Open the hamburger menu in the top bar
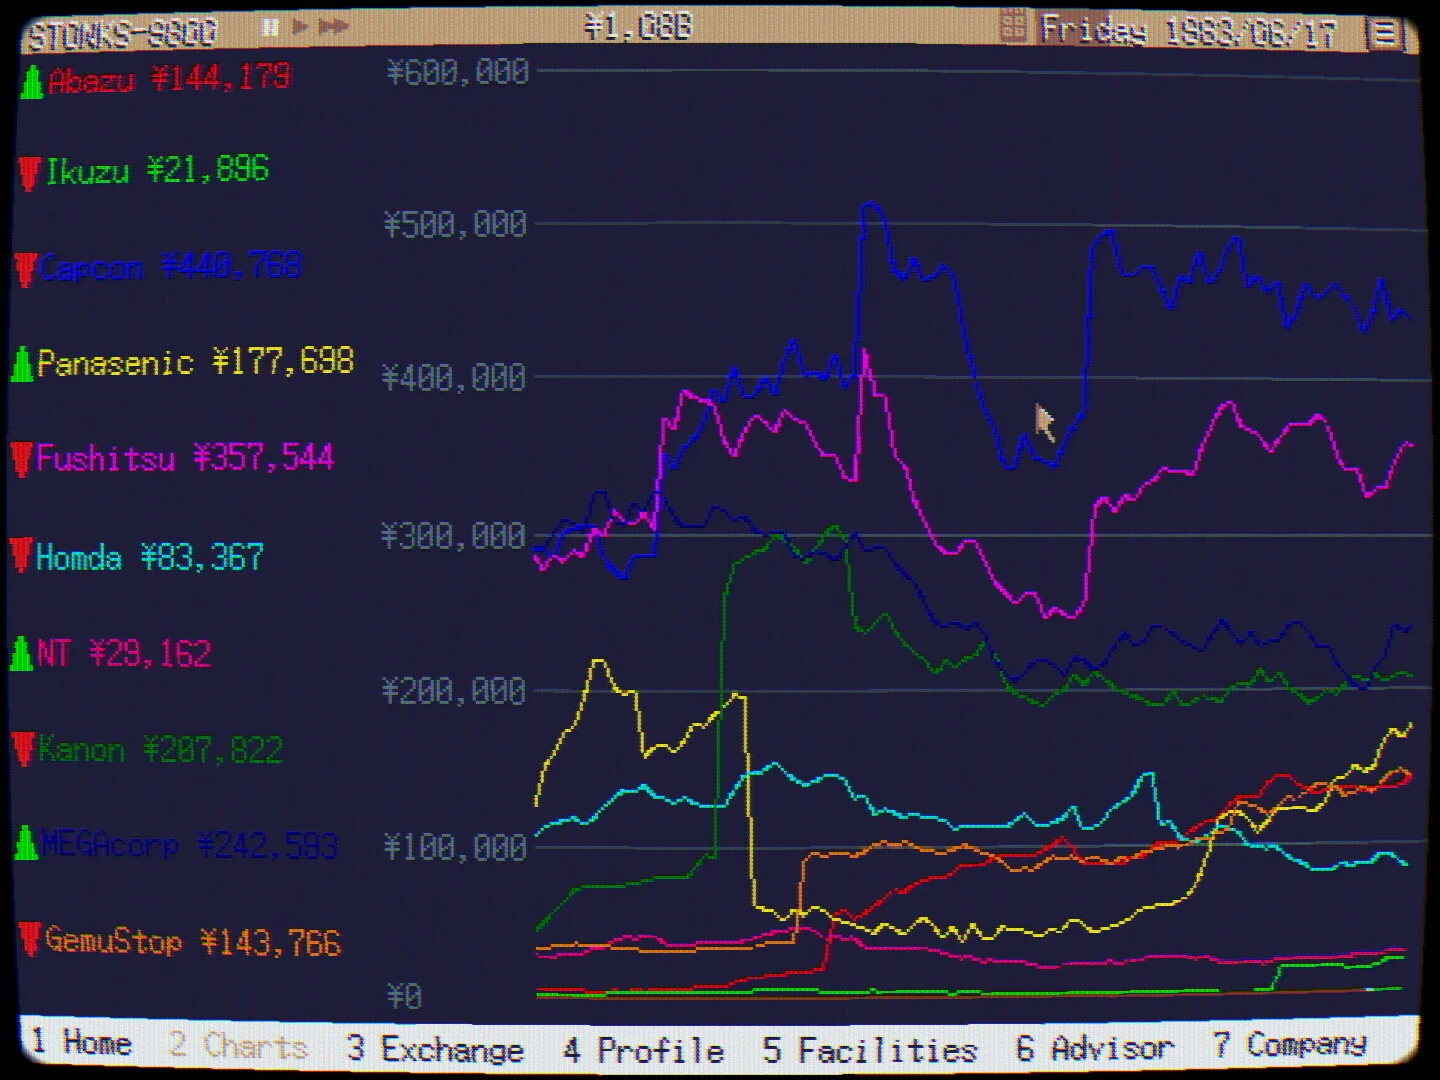 (1385, 33)
